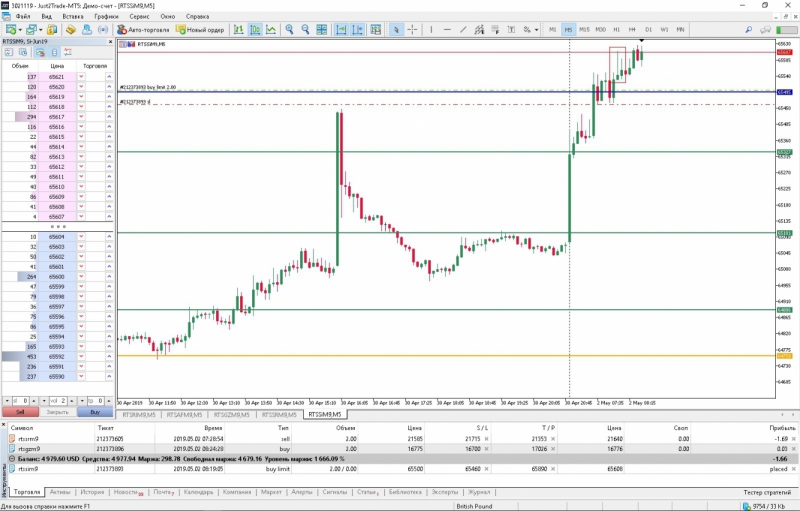This screenshot has width=800, height=511.
Task: Set timeframe to M15
Action: [584, 30]
